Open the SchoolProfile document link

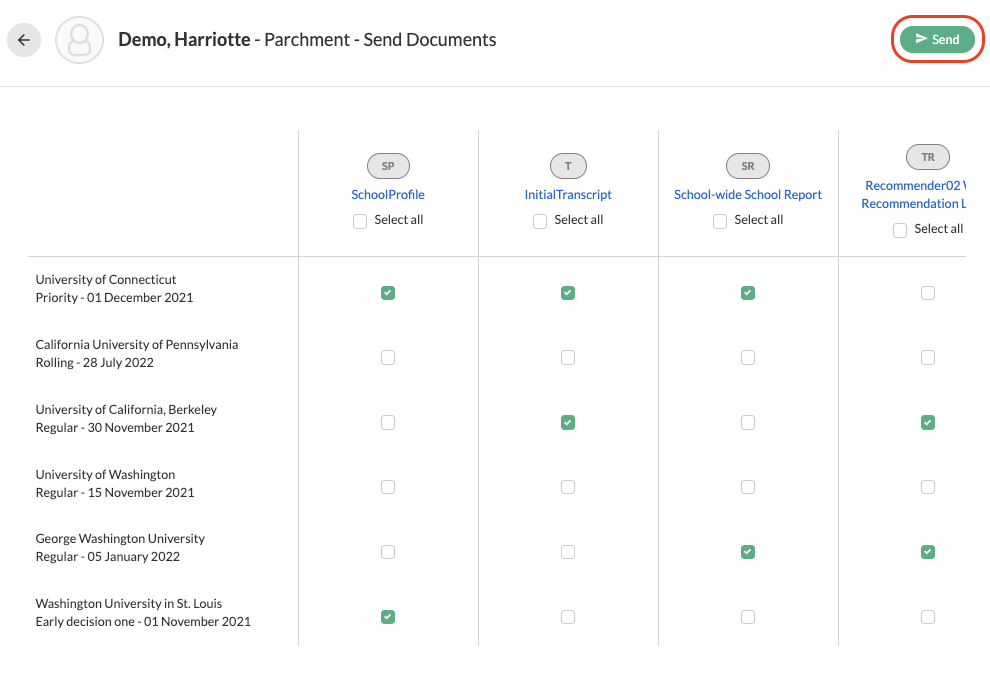pos(388,195)
